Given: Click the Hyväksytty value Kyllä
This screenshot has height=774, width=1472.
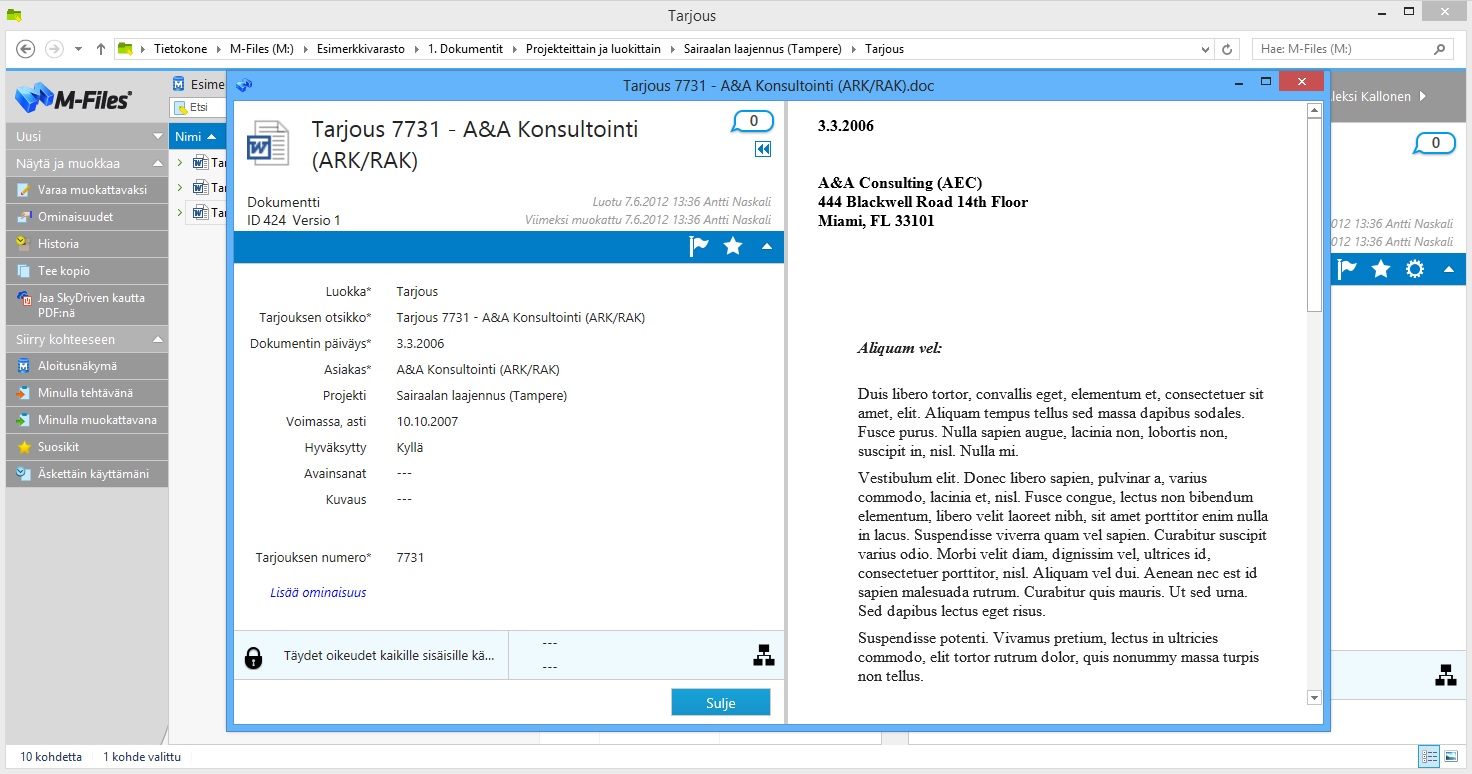Looking at the screenshot, I should 410,448.
